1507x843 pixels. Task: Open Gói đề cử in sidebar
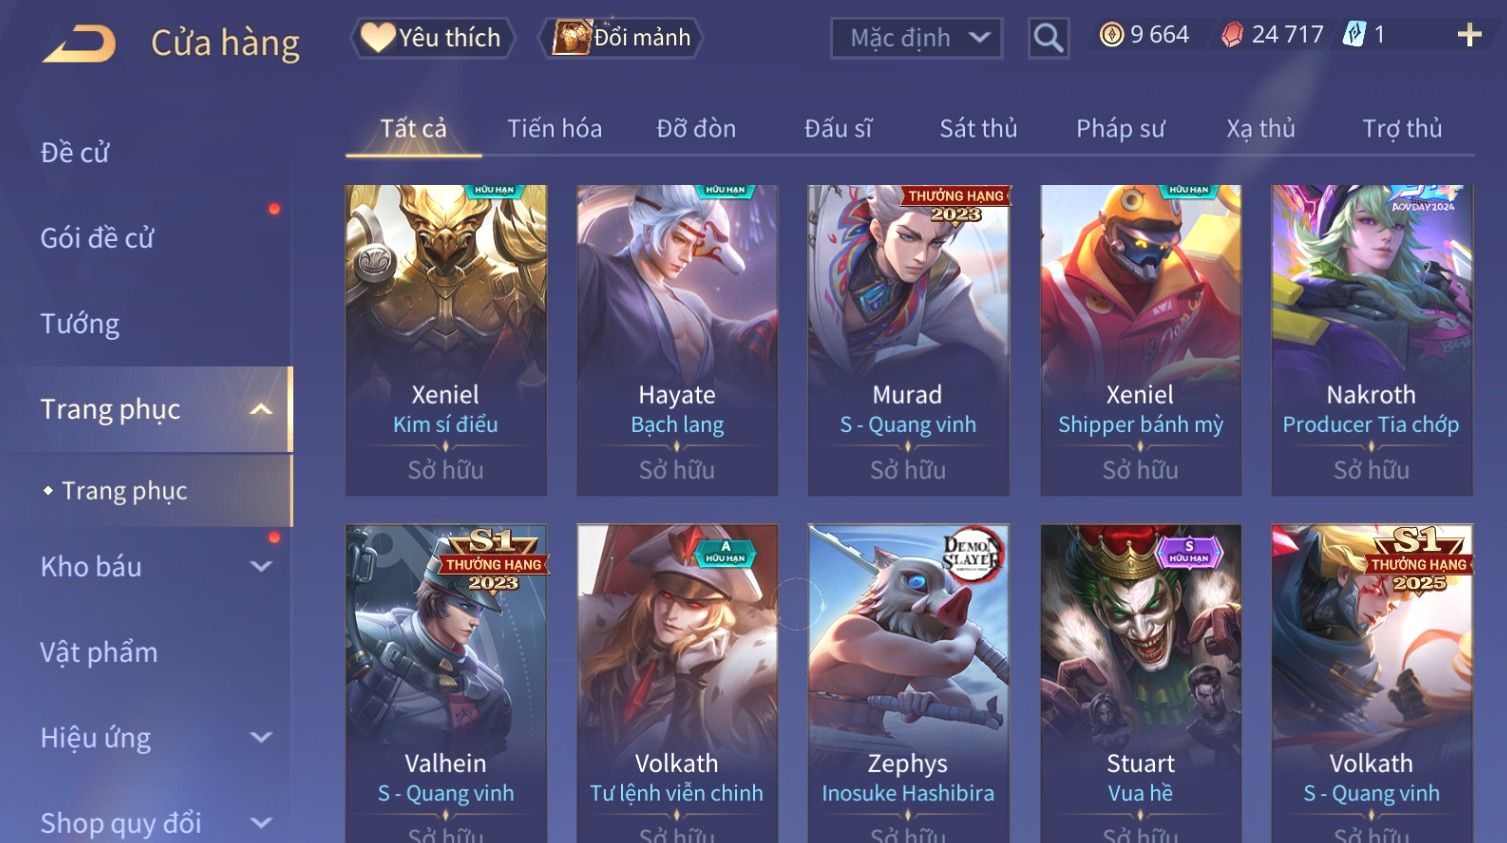pyautogui.click(x=97, y=238)
